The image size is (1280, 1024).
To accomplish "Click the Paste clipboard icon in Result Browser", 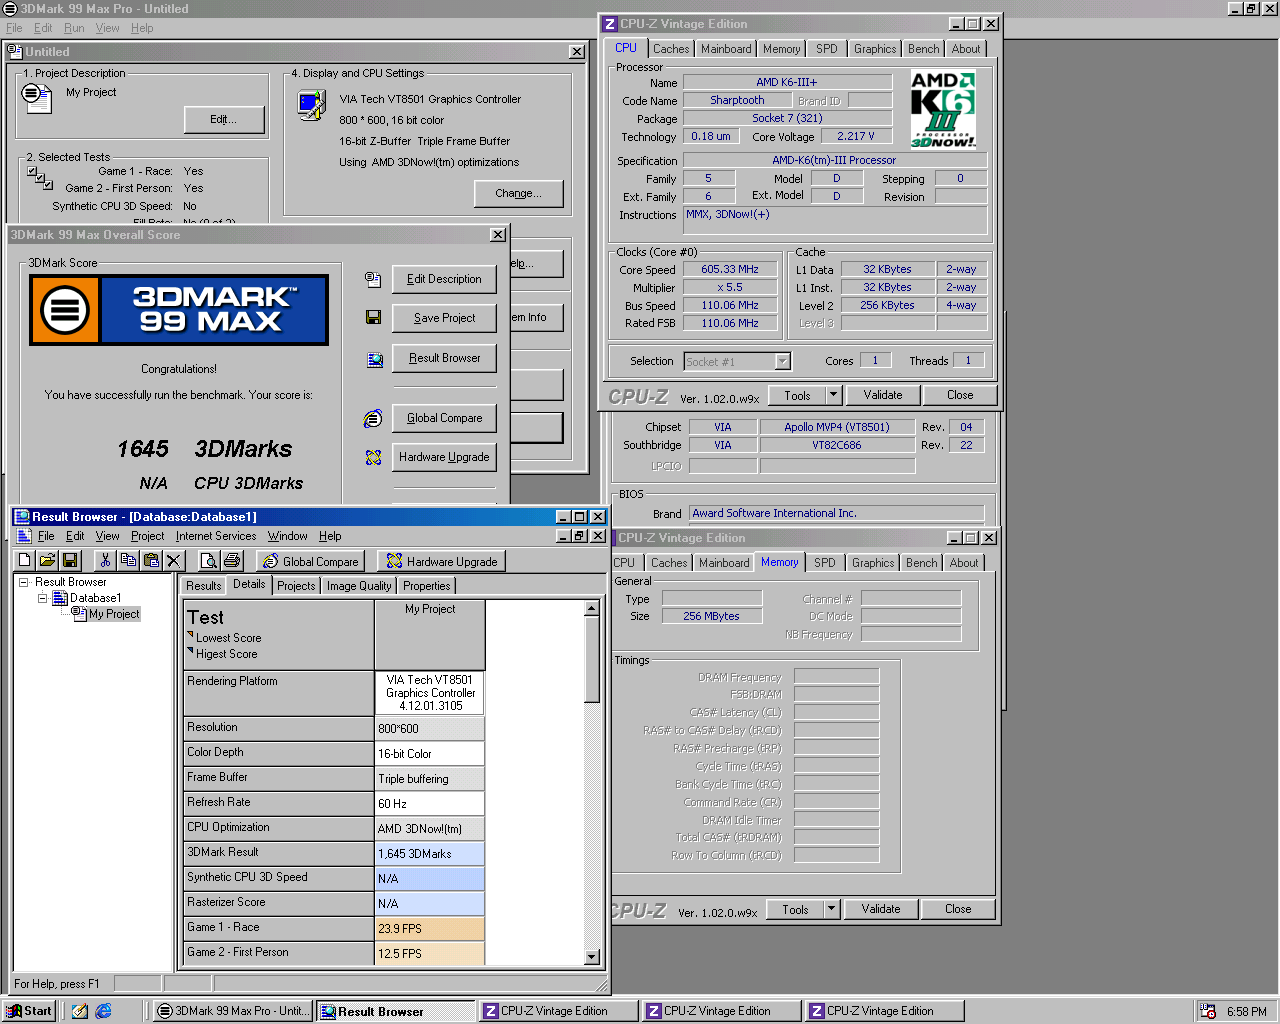I will (x=151, y=561).
